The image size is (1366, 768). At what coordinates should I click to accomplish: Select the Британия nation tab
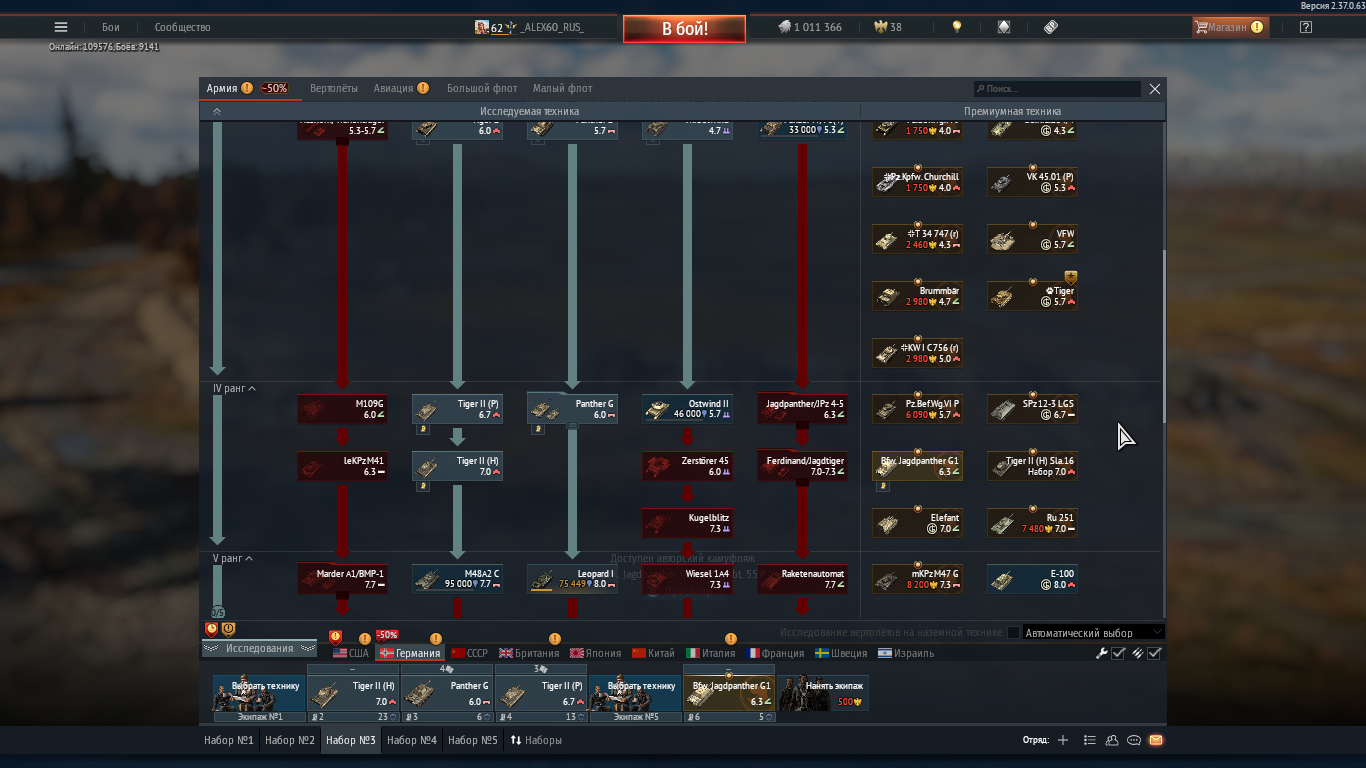pyautogui.click(x=529, y=653)
